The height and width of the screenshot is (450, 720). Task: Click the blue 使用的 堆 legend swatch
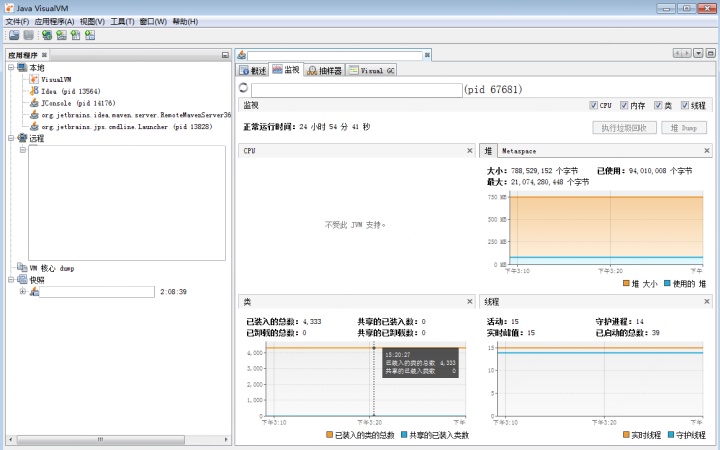pos(667,283)
